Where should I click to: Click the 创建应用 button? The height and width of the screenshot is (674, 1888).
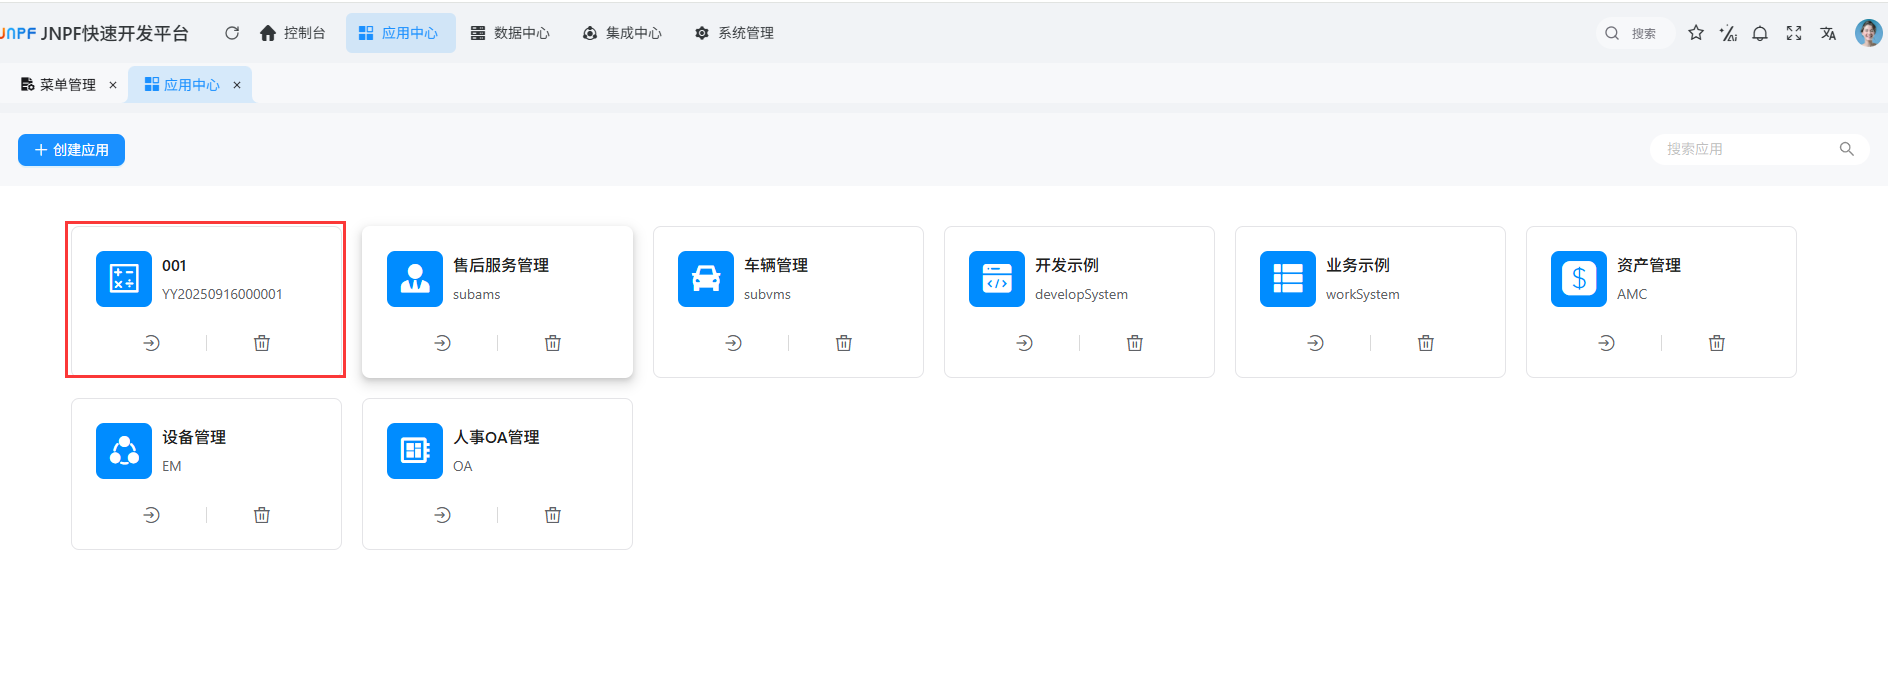(x=71, y=150)
